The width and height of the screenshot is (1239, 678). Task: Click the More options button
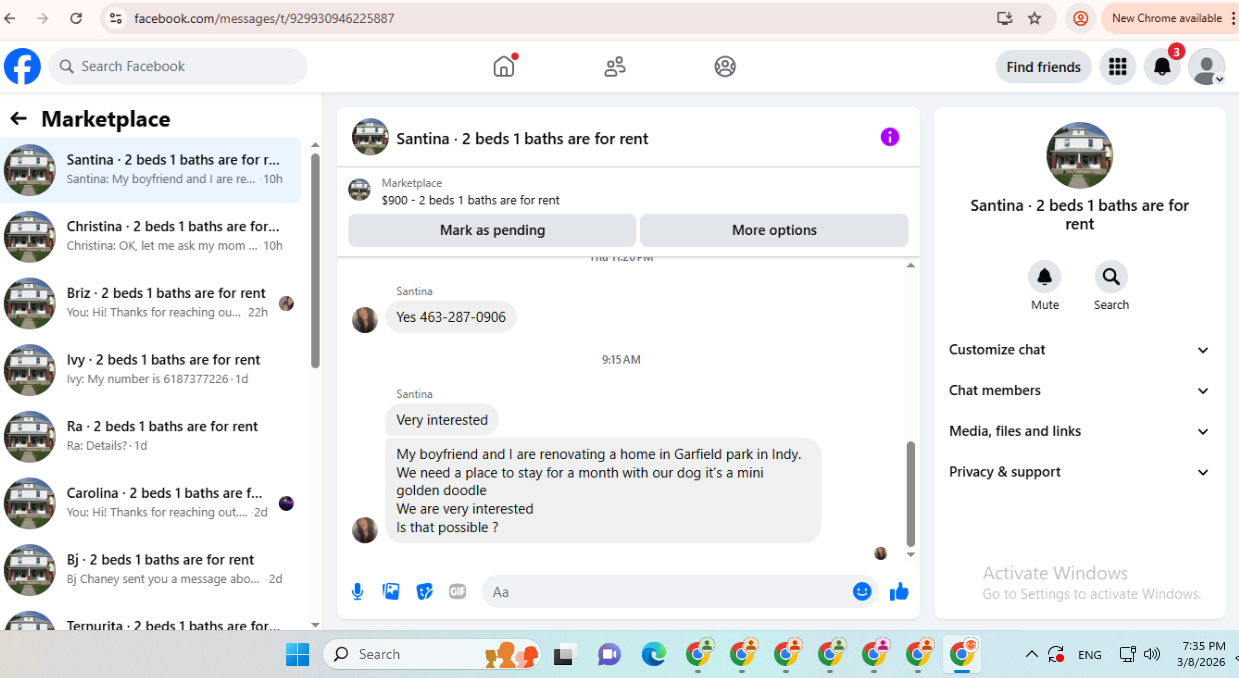click(774, 230)
